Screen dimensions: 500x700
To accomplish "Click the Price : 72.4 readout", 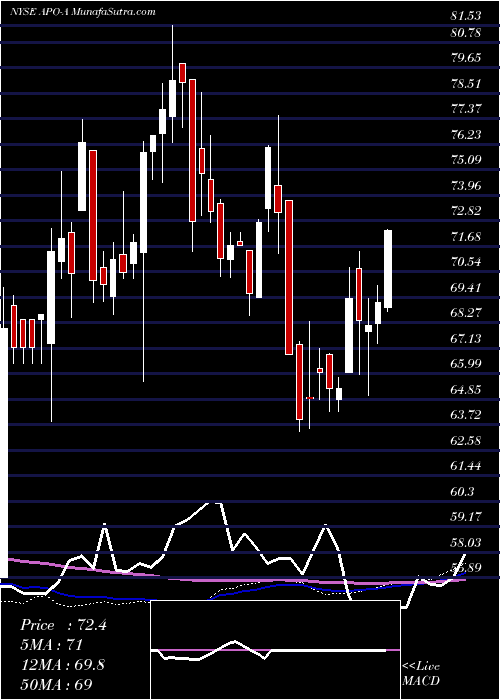I will coord(63,625).
